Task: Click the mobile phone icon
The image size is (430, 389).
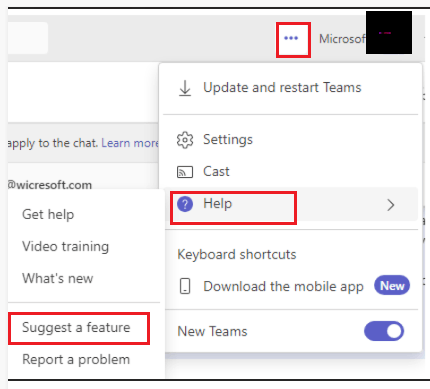Action: pyautogui.click(x=185, y=287)
